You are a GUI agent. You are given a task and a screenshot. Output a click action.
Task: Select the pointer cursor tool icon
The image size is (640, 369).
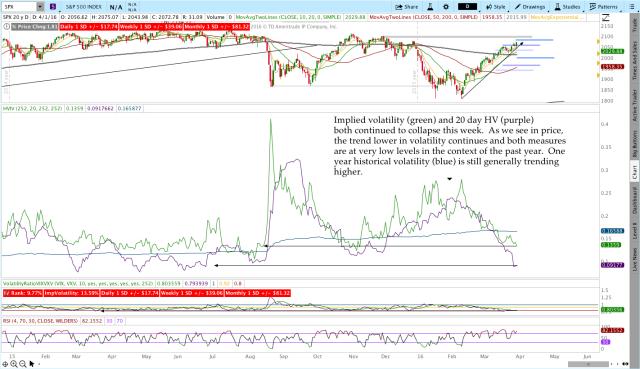pyautogui.click(x=32, y=364)
